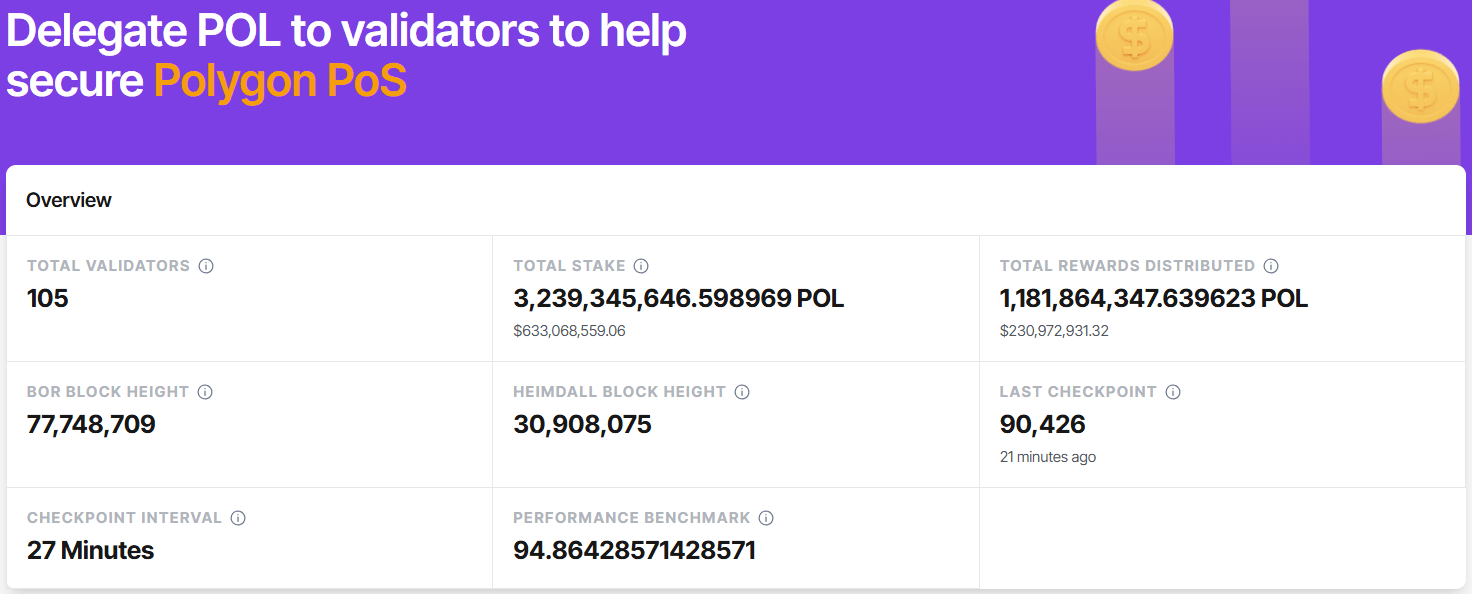1472x594 pixels.
Task: Click the Bor block height number
Action: tap(91, 424)
